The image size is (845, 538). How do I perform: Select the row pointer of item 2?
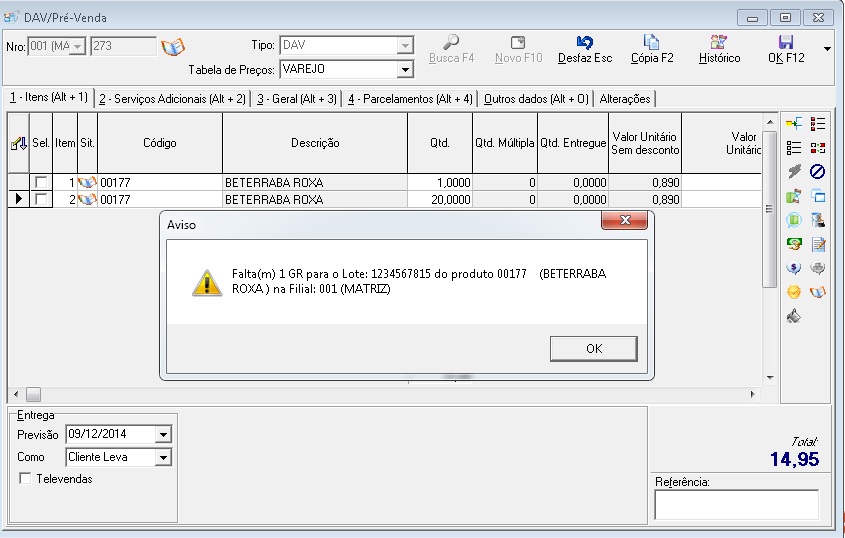(18, 199)
